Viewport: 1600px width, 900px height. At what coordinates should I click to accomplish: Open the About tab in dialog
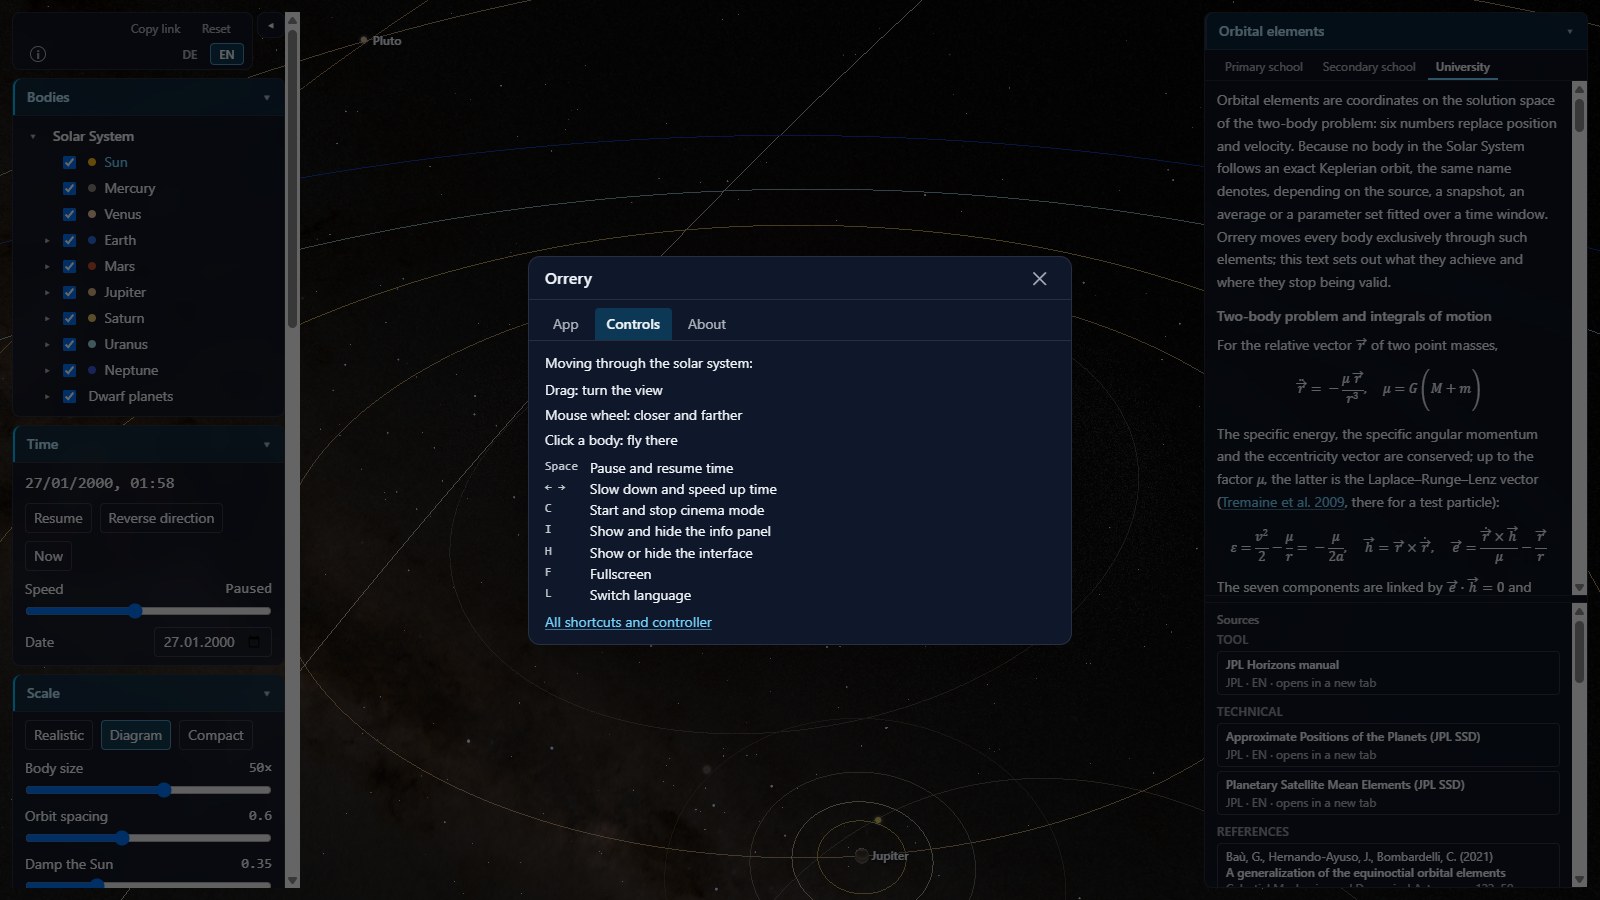tap(707, 324)
